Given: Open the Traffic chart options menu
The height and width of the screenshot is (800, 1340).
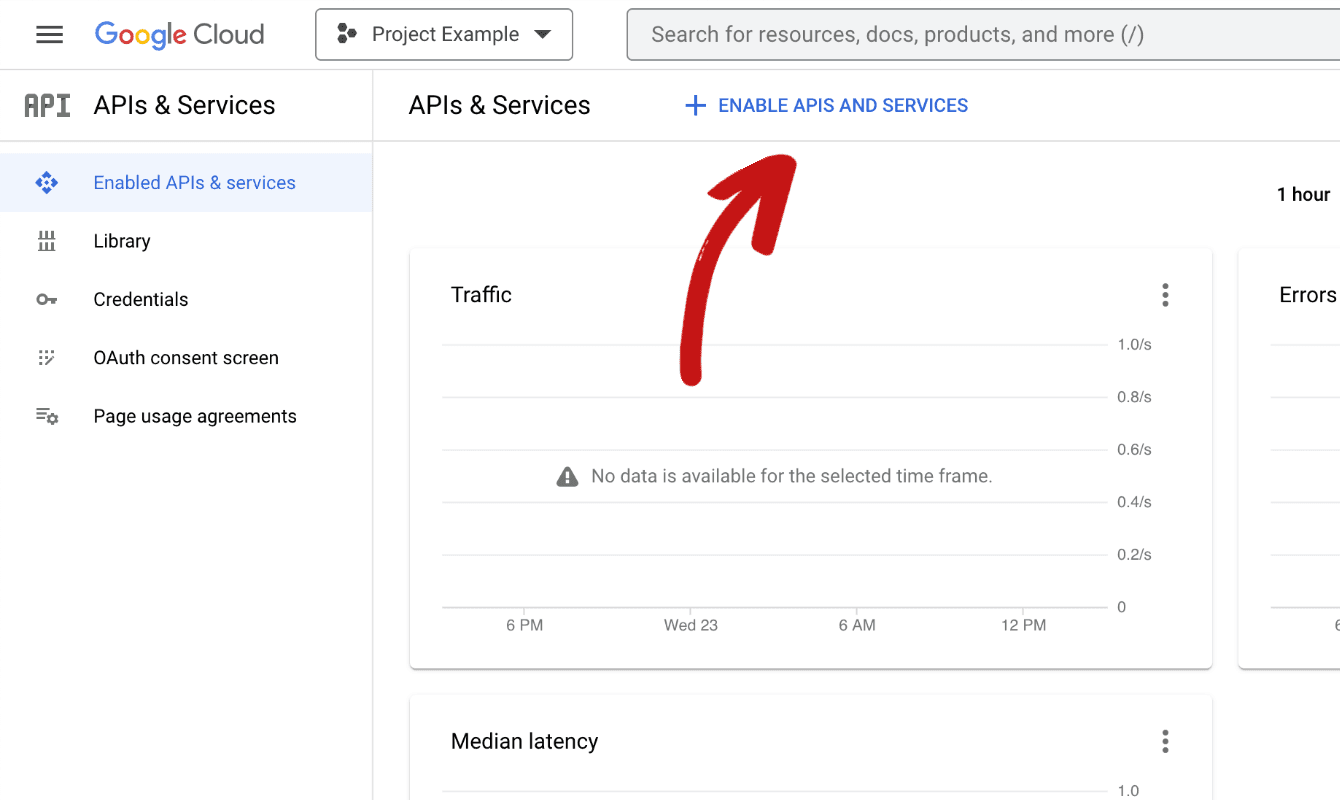Looking at the screenshot, I should click(1165, 295).
